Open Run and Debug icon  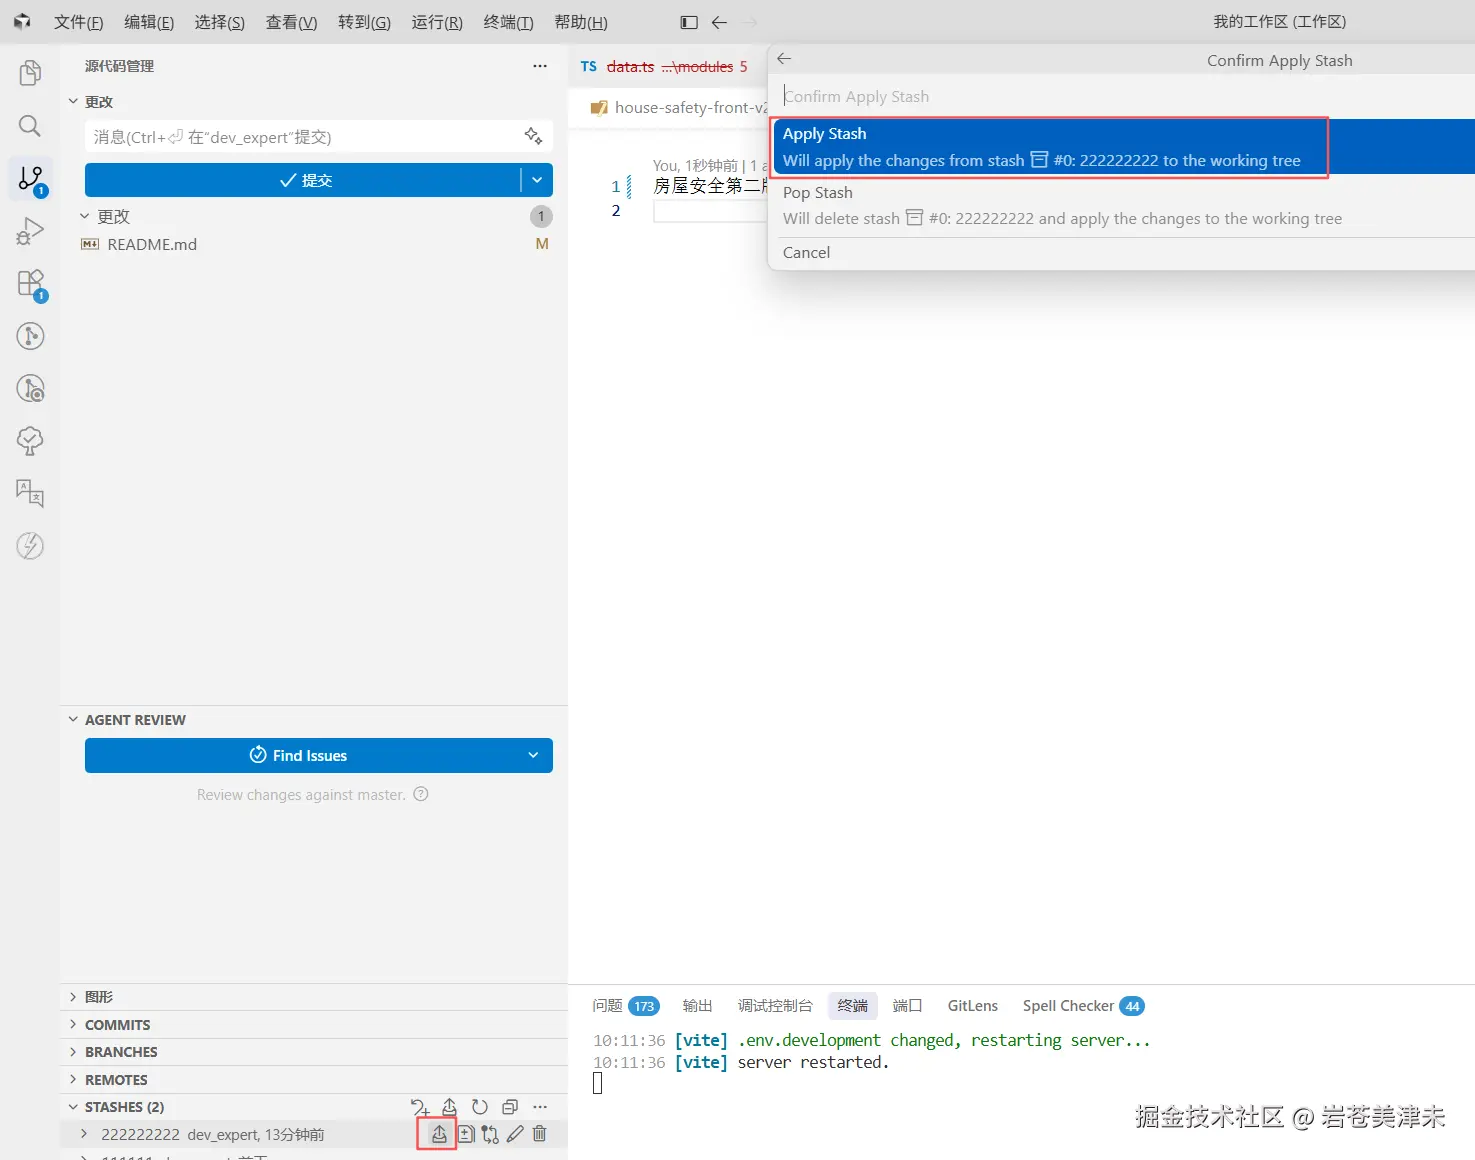pos(30,231)
